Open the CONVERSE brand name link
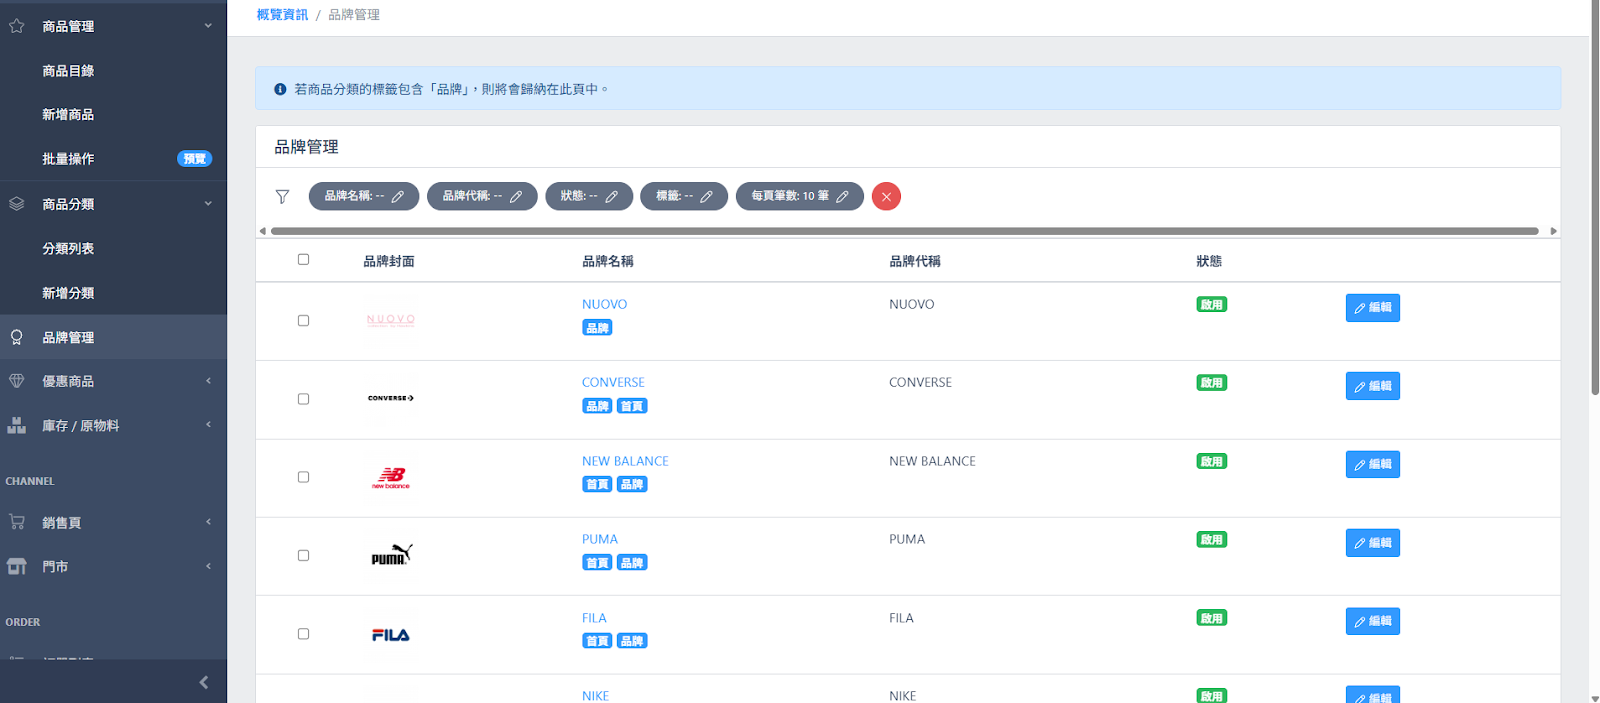Screen dimensions: 1600x703 point(613,382)
